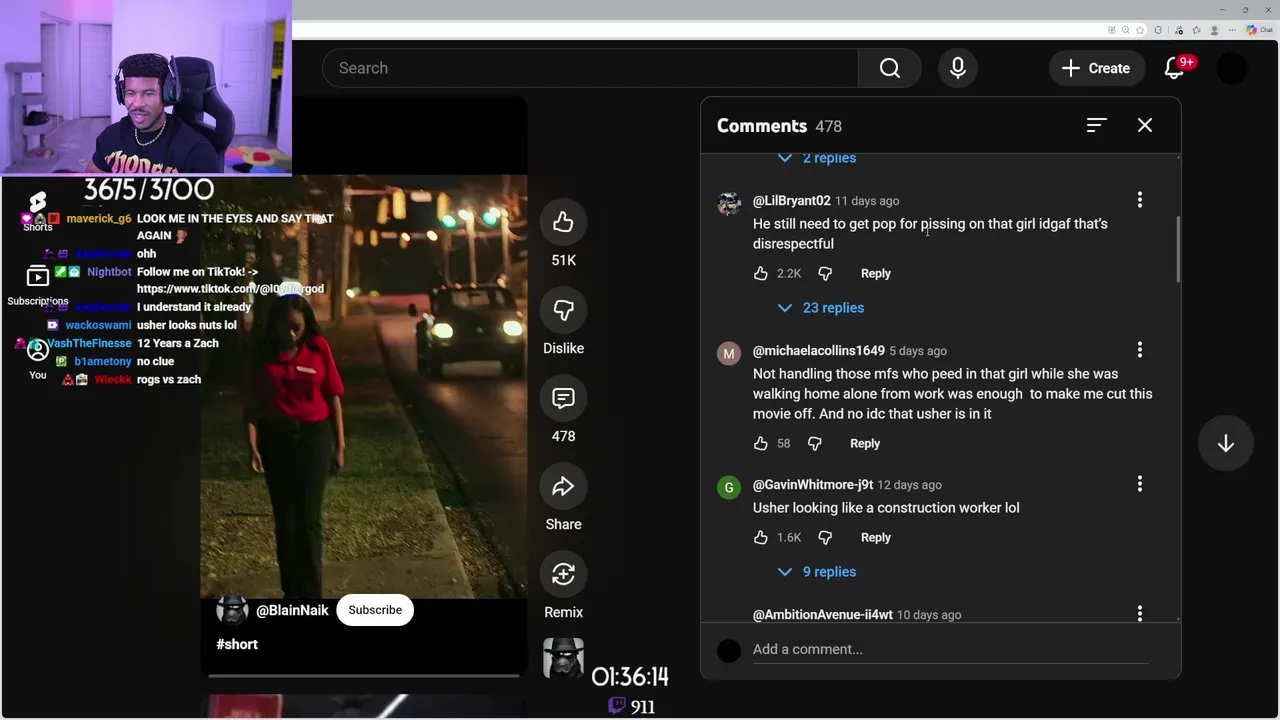Click in Add a comment field
This screenshot has height=720, width=1280.
tap(950, 650)
